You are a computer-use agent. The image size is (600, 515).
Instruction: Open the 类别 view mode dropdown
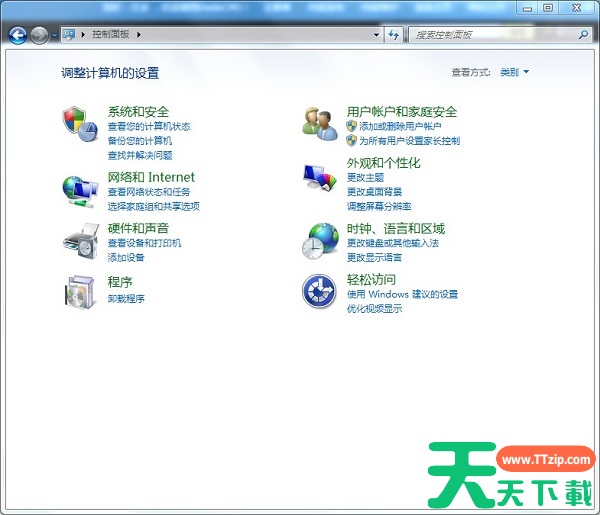pos(515,72)
